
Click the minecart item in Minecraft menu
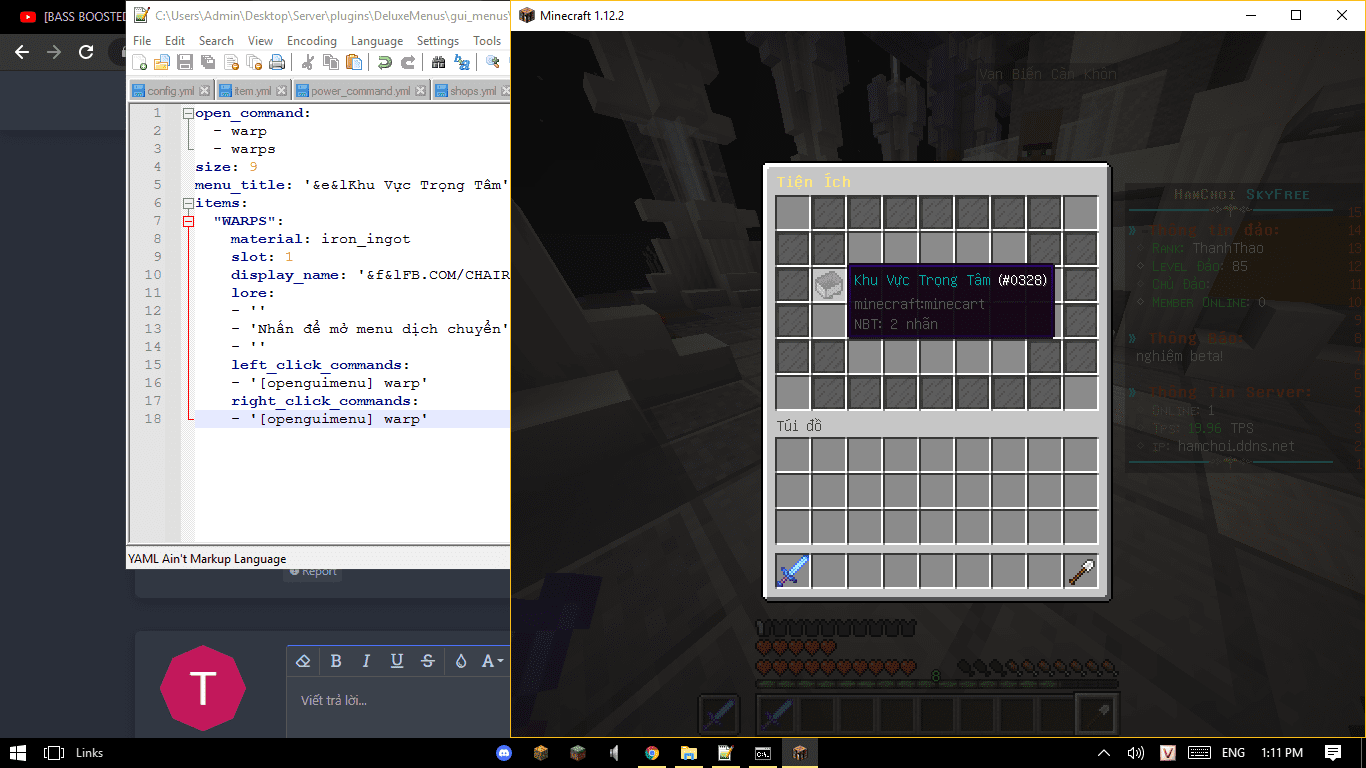829,285
